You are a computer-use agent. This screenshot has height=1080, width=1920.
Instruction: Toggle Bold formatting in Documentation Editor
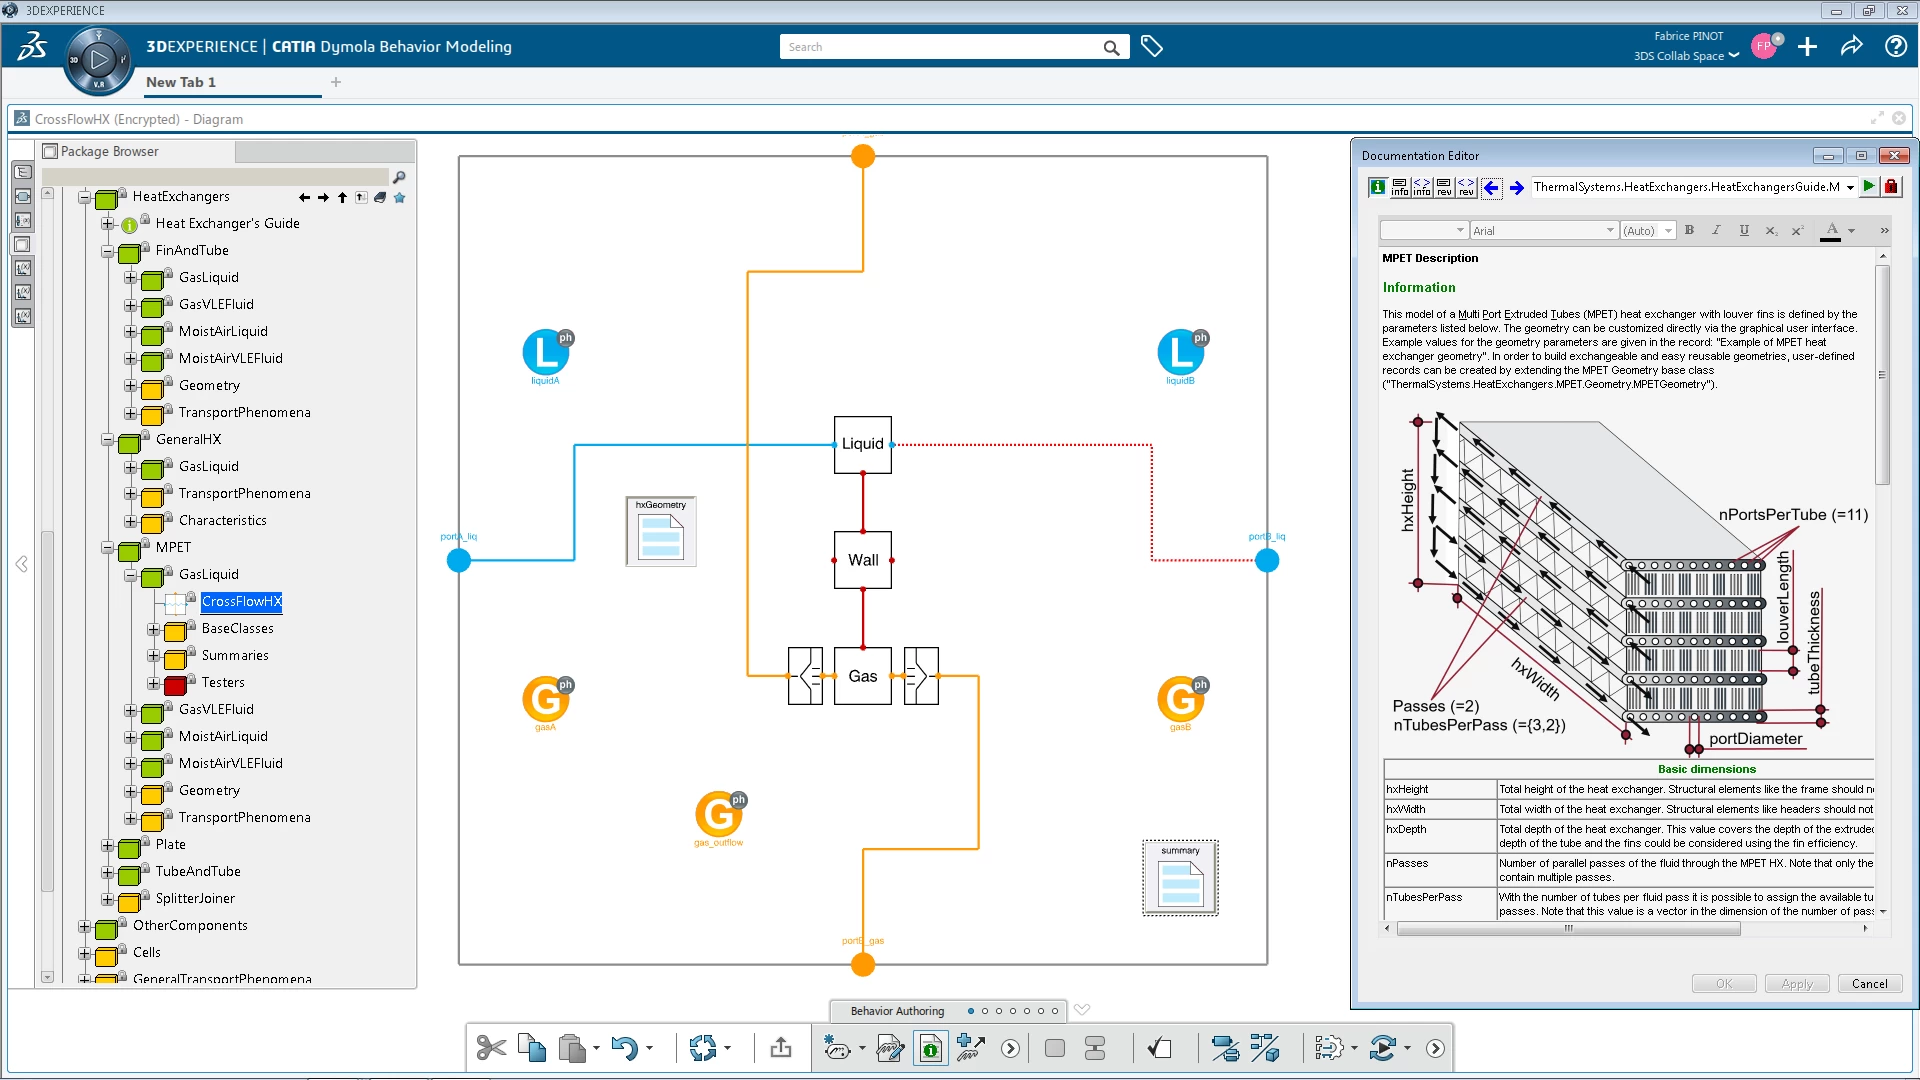(x=1689, y=230)
